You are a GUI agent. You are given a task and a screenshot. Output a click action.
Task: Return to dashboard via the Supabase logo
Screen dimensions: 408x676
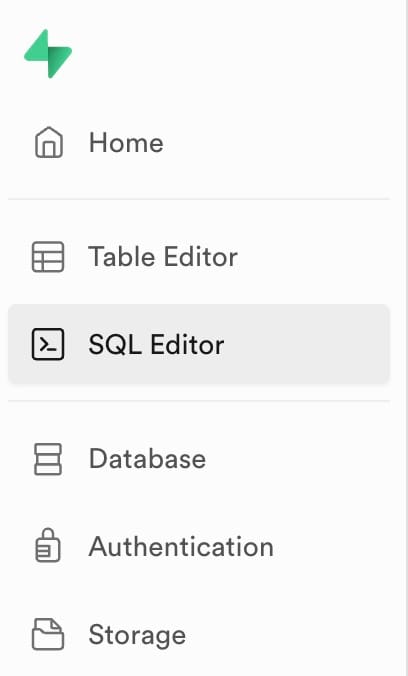click(x=48, y=54)
